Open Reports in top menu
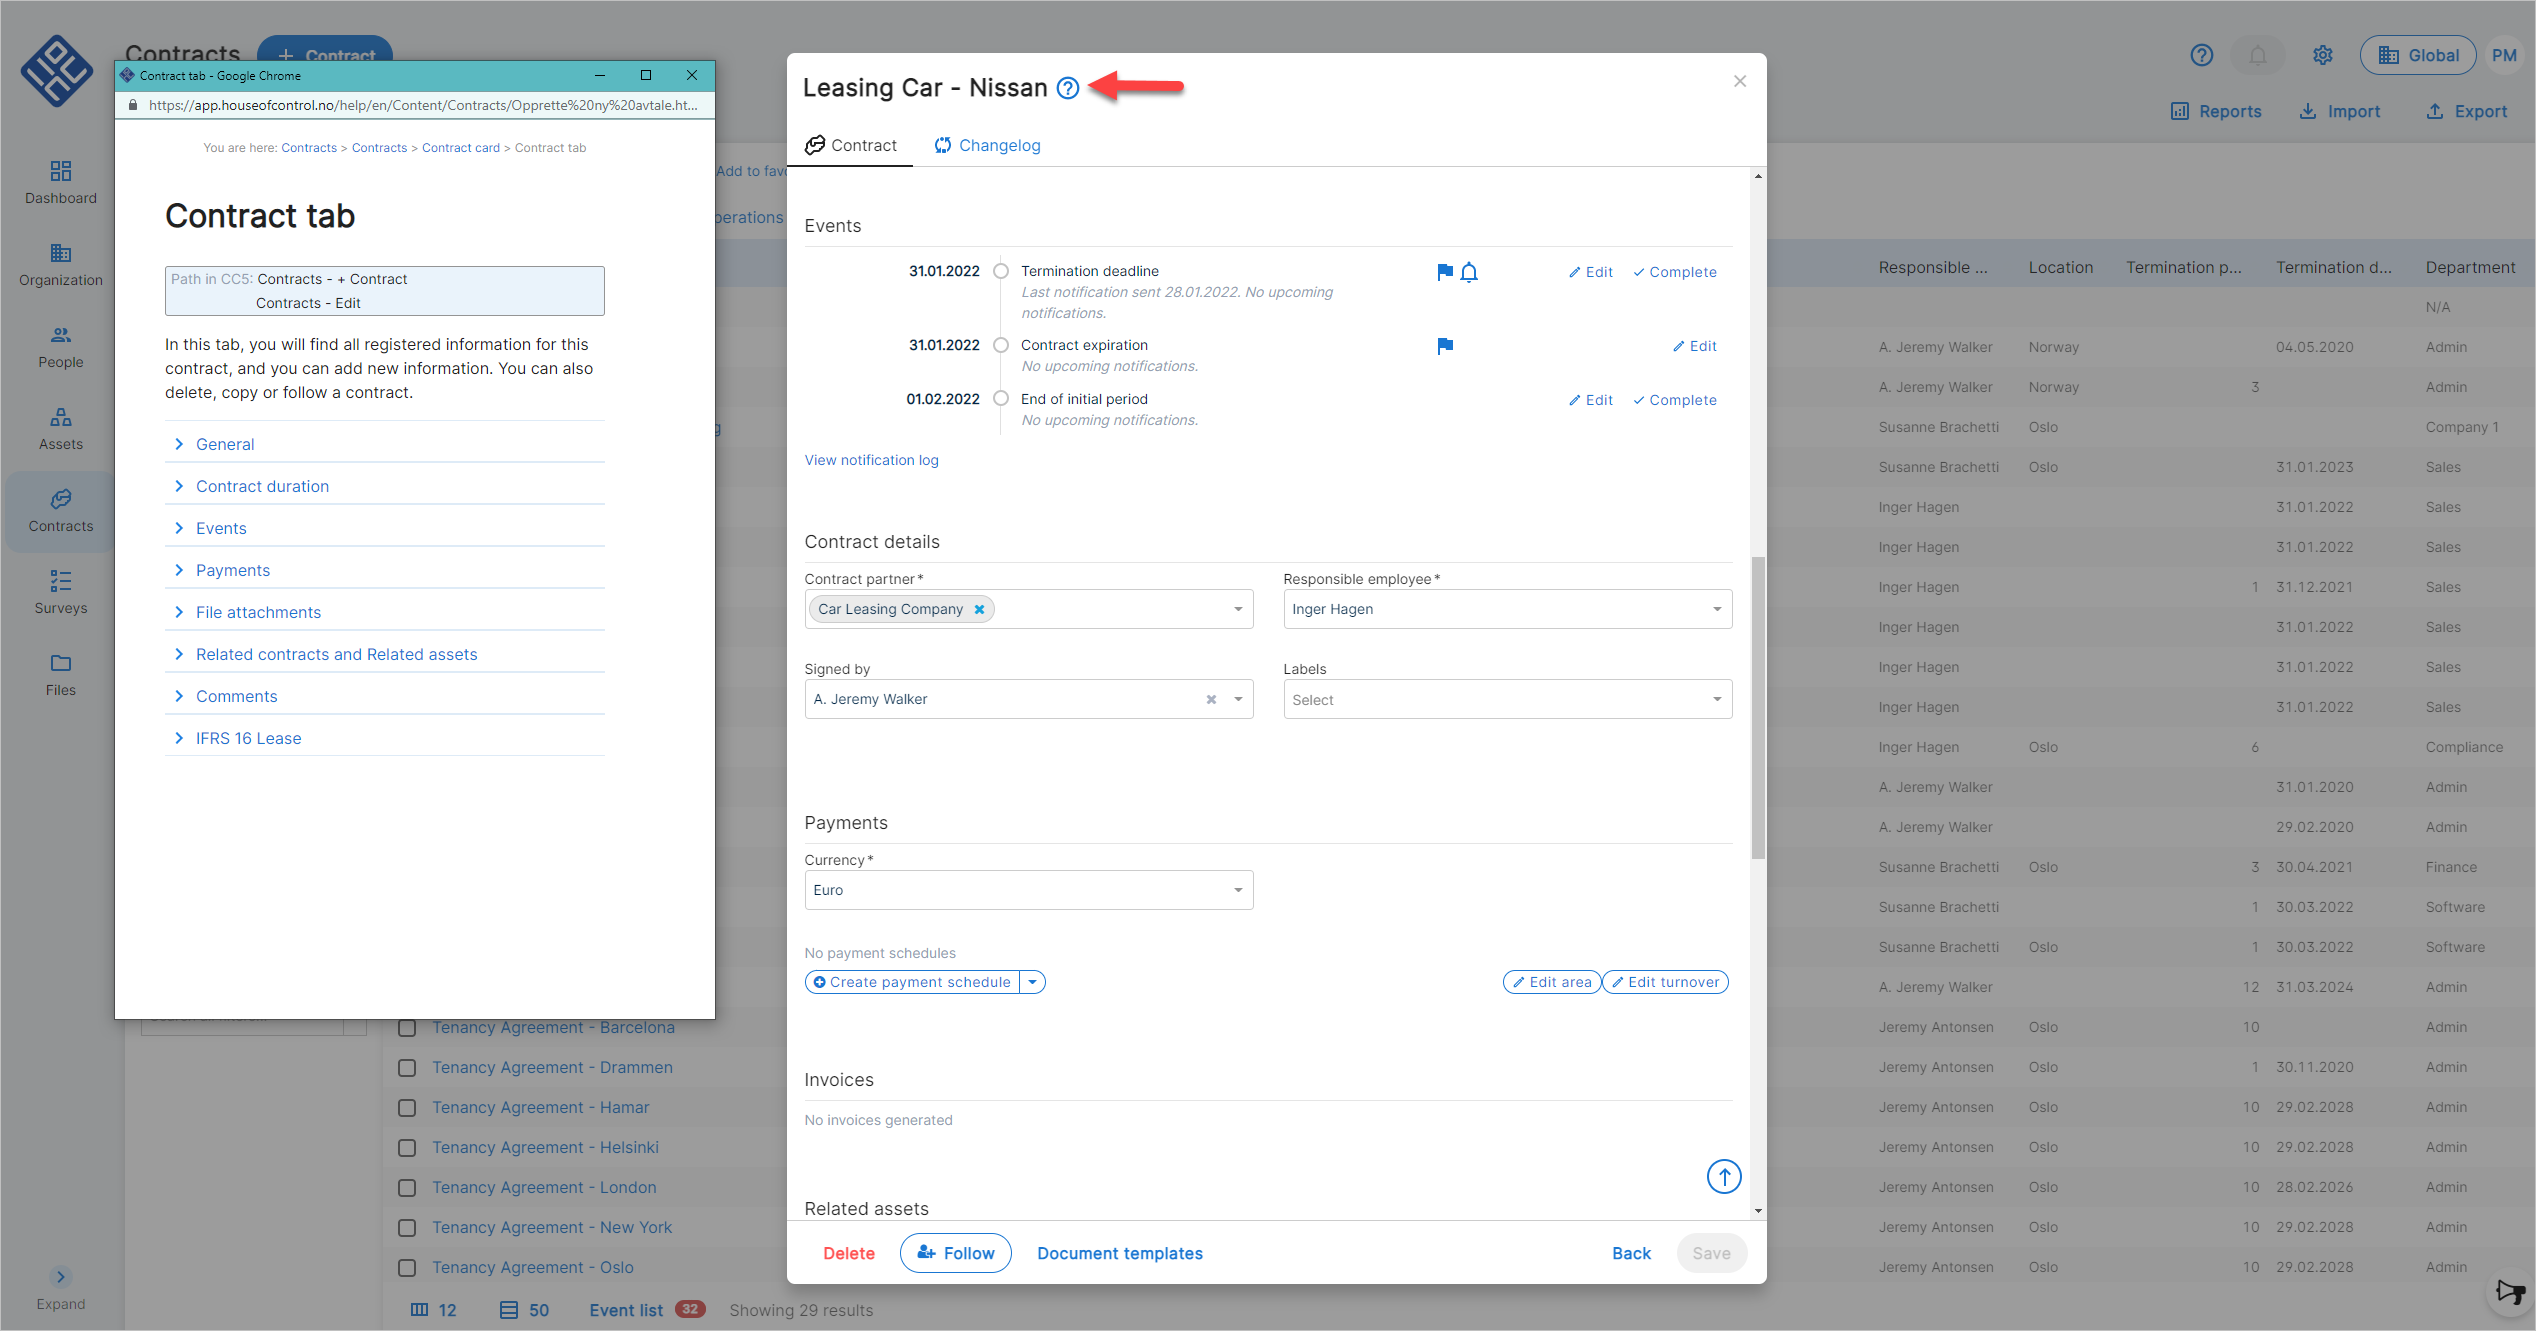Viewport: 2536px width, 1331px height. 2216,111
